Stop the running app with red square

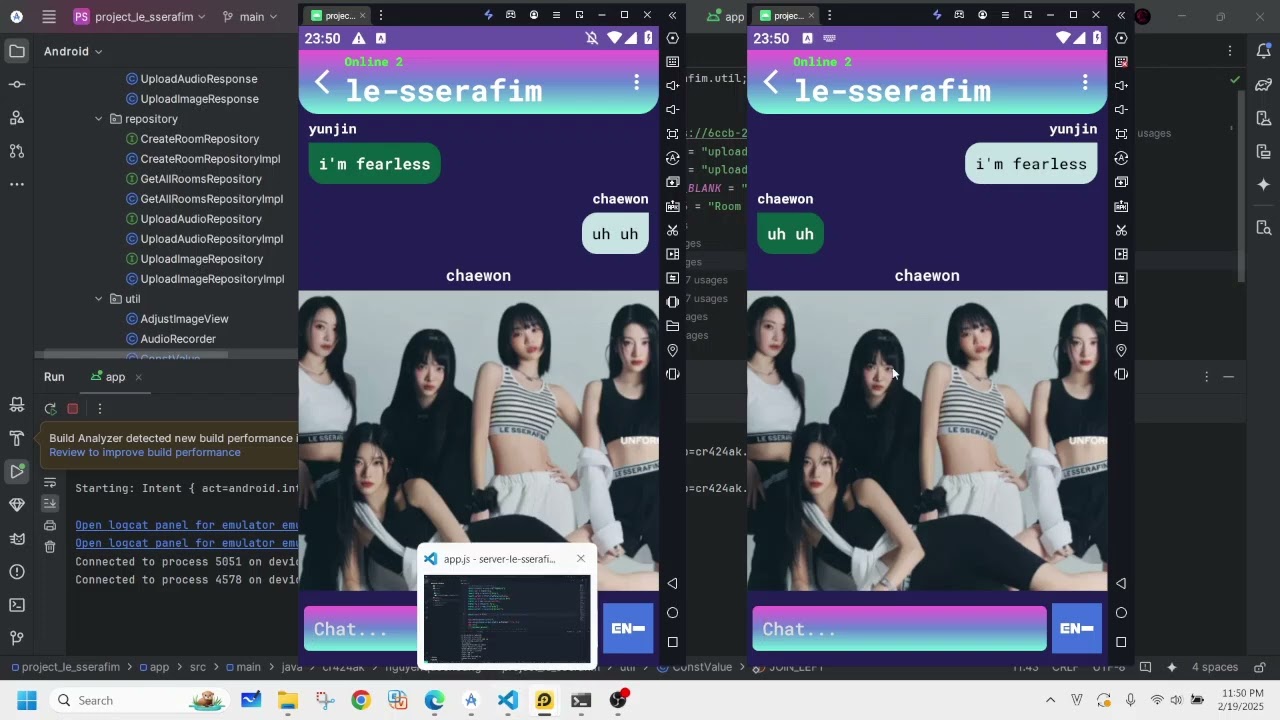73,408
